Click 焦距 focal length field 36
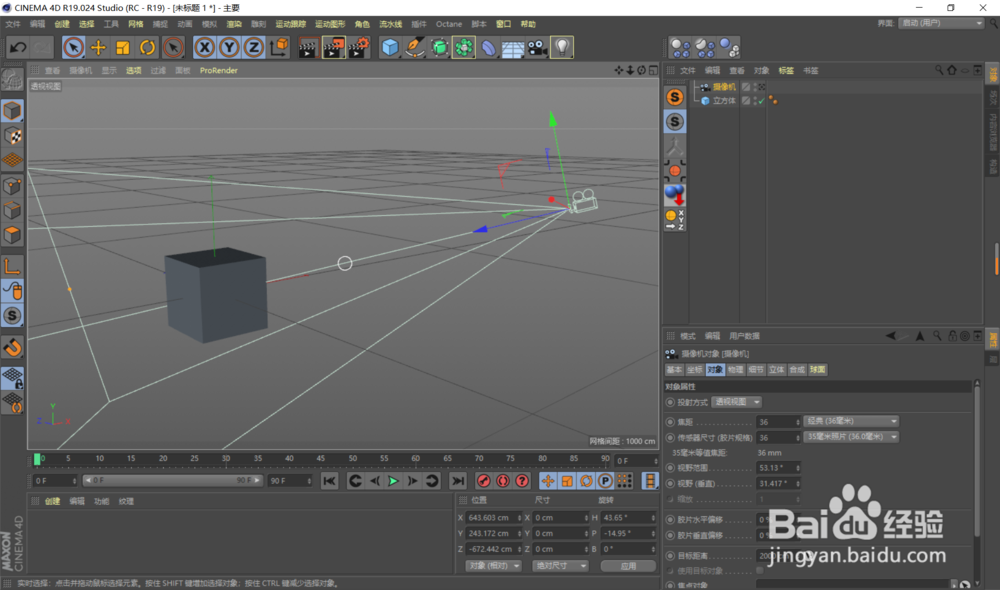Viewport: 1000px width, 590px height. pos(778,422)
